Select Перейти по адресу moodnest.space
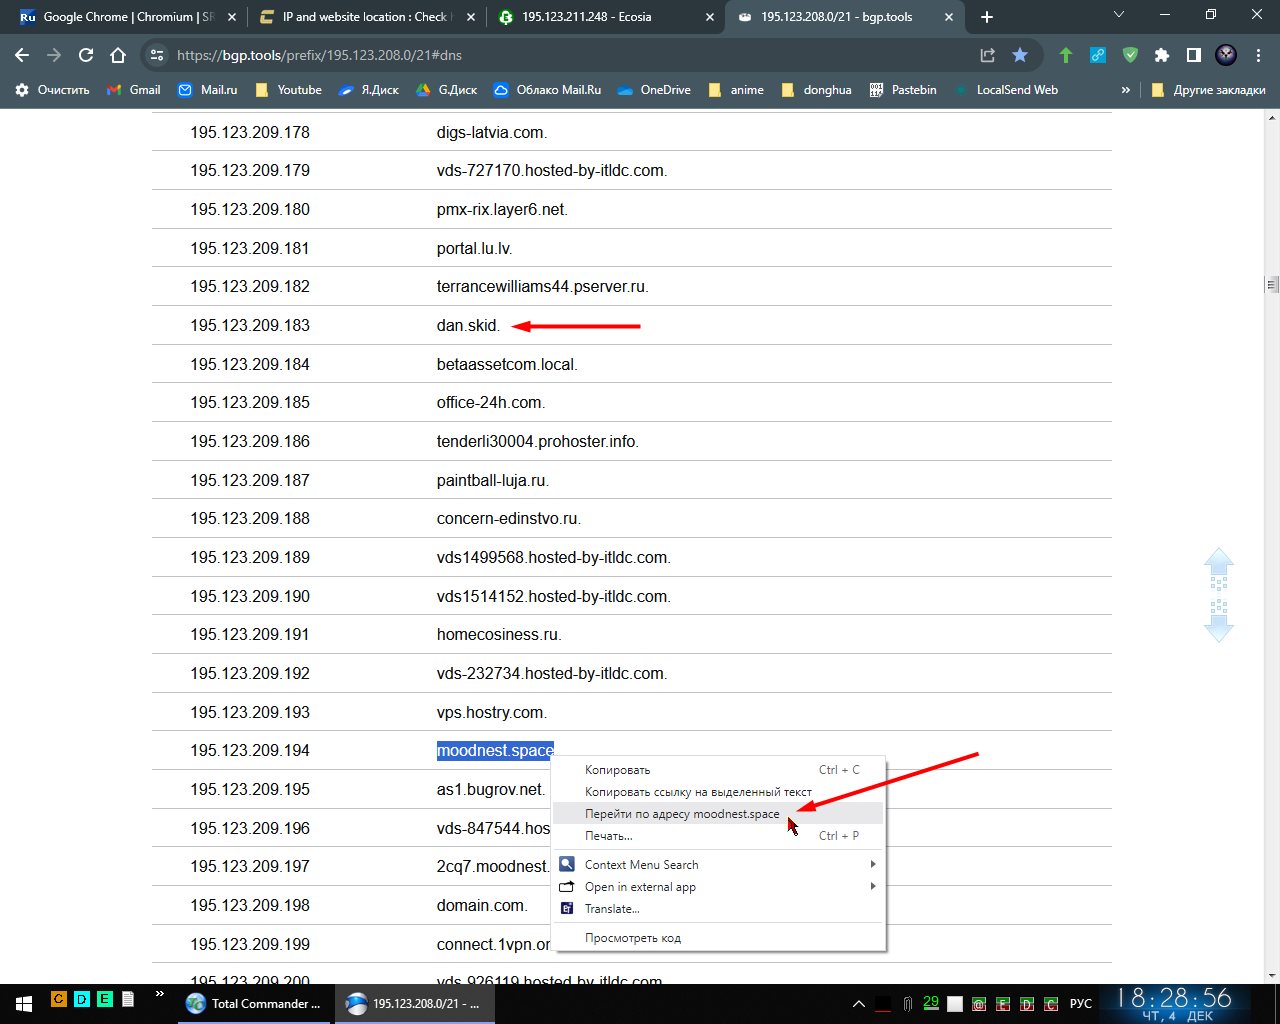The image size is (1280, 1024). 682,814
